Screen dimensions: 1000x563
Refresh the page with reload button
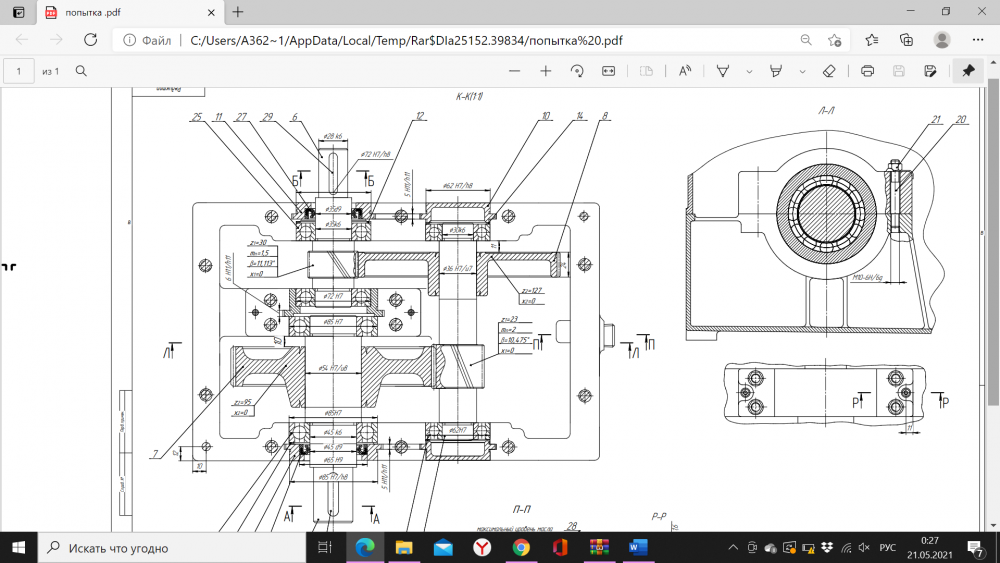click(x=90, y=40)
